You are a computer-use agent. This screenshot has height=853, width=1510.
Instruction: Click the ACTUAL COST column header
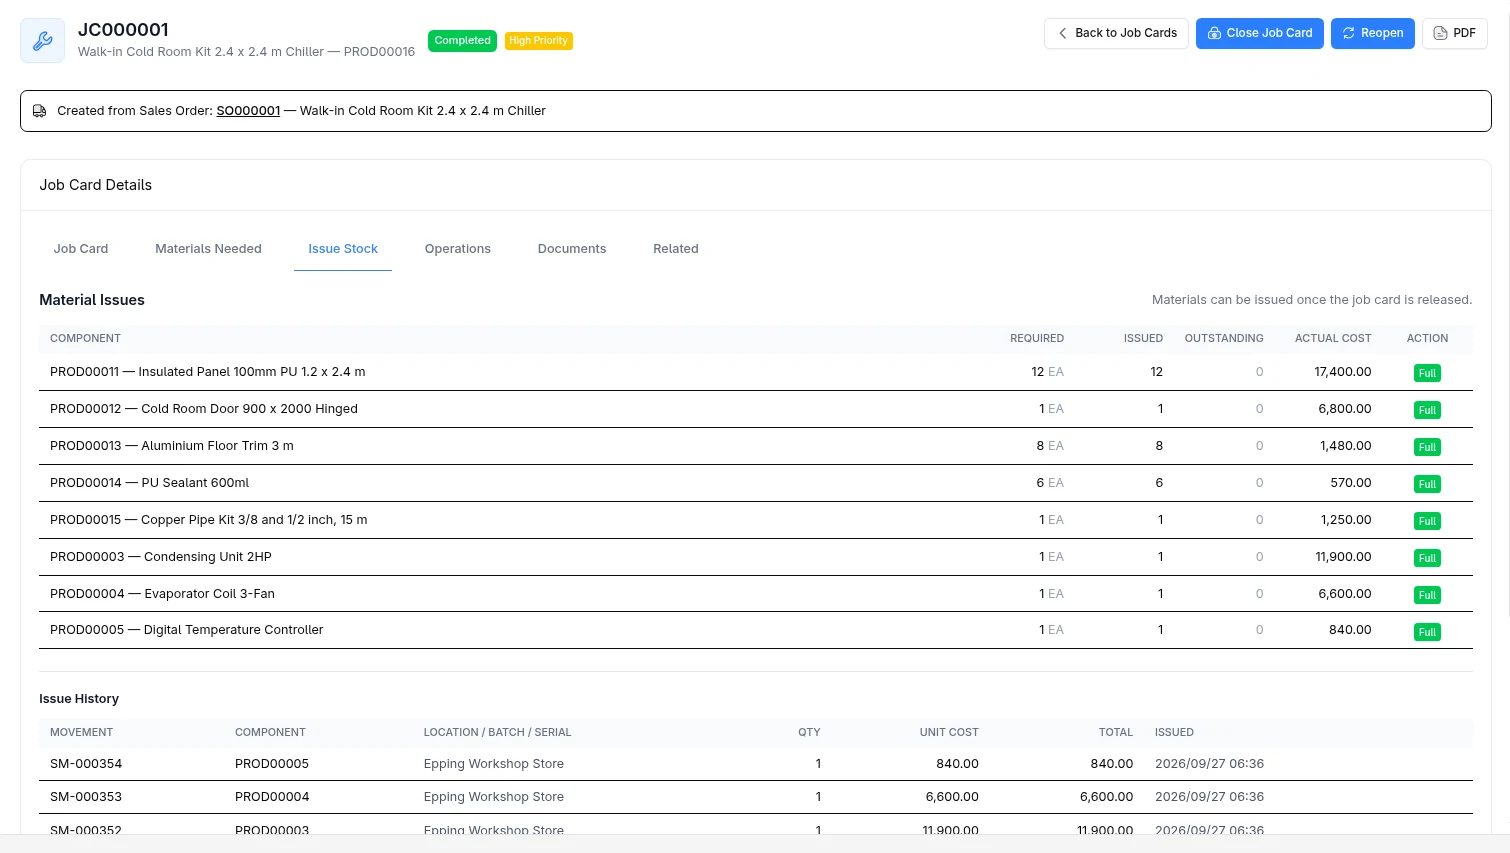click(1333, 339)
